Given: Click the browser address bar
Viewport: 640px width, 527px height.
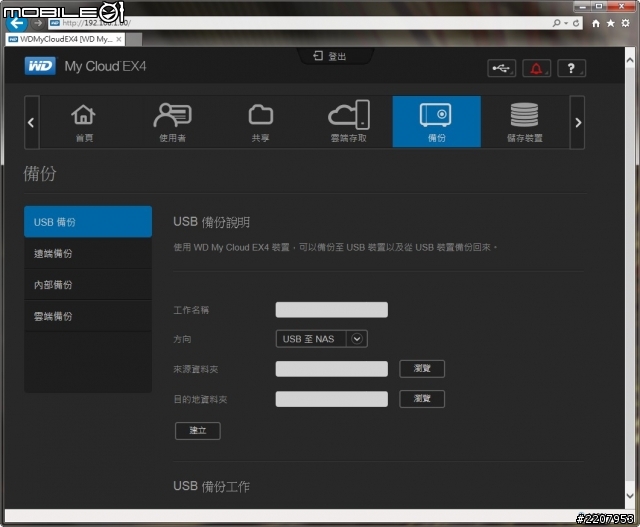Looking at the screenshot, I should tap(300, 23).
